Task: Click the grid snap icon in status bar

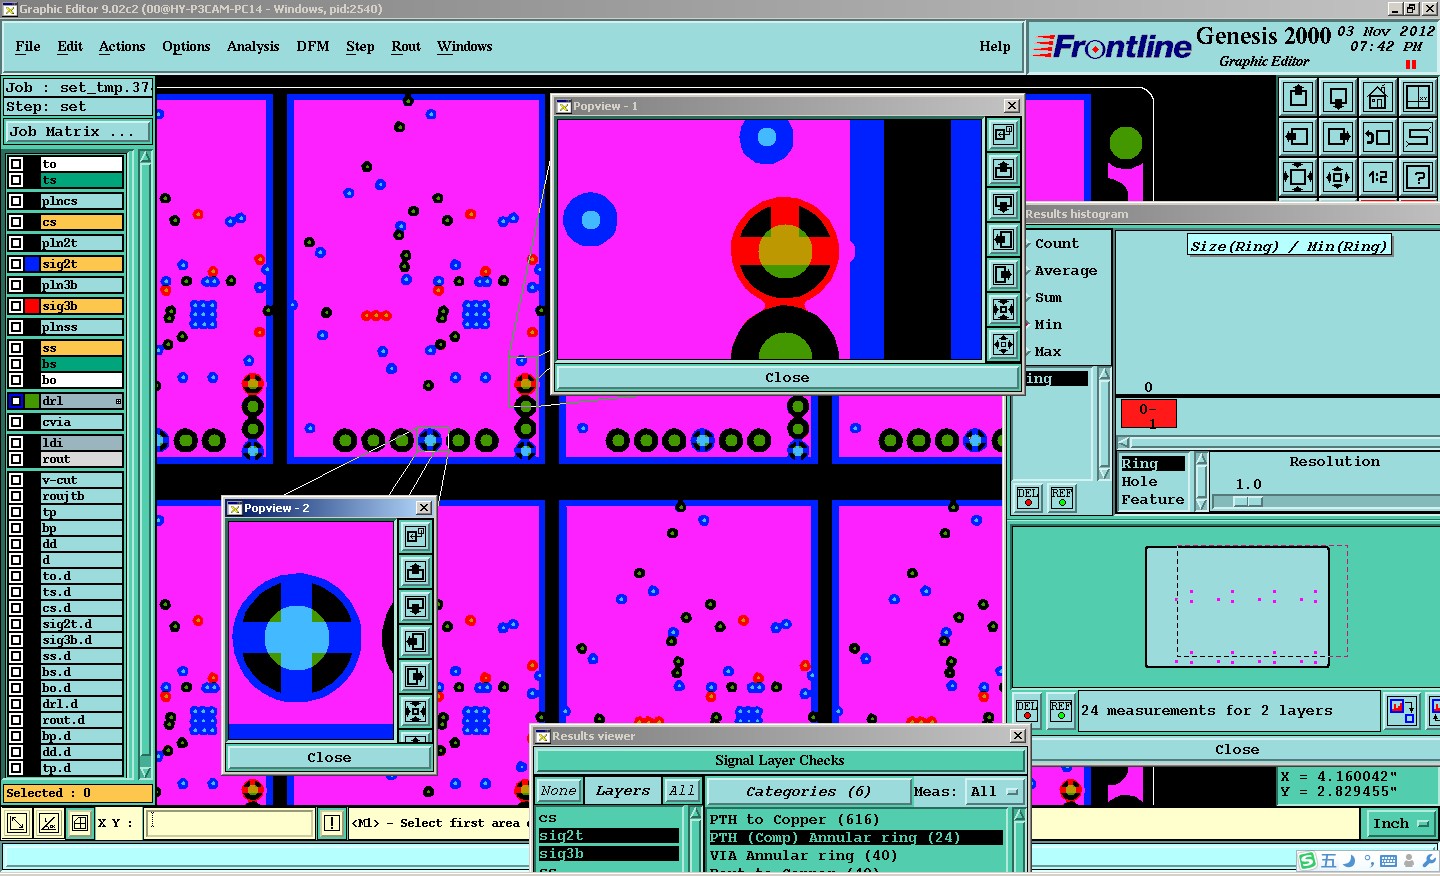Action: click(80, 823)
